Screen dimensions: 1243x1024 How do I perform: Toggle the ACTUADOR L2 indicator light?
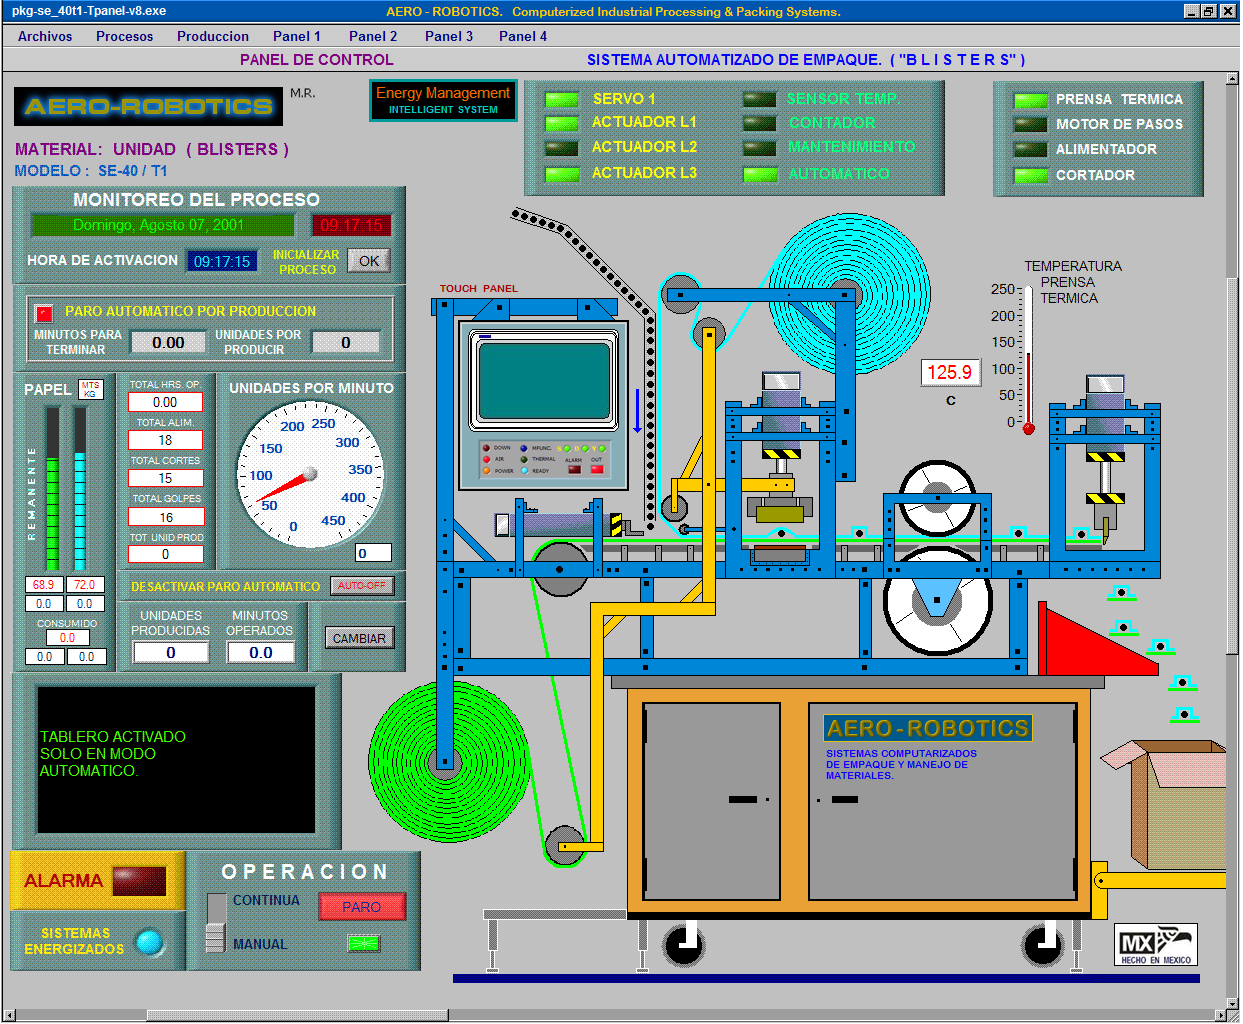point(562,148)
